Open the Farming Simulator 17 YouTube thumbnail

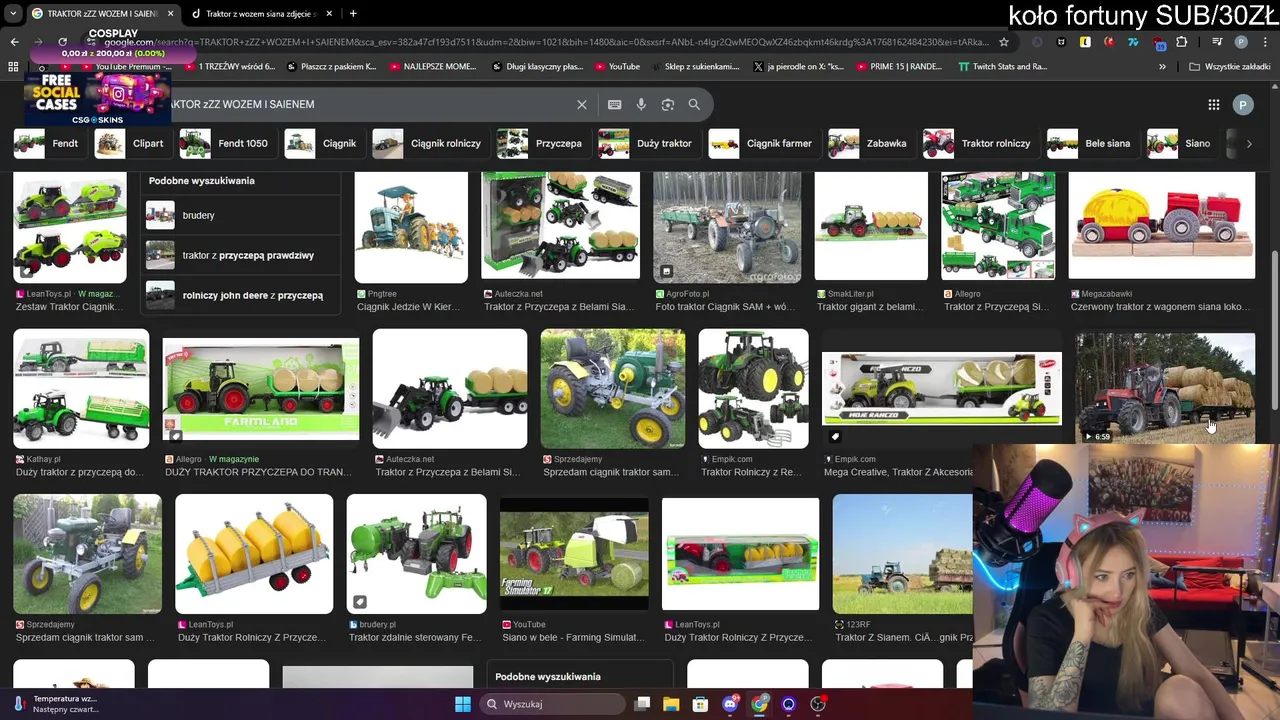(x=574, y=554)
